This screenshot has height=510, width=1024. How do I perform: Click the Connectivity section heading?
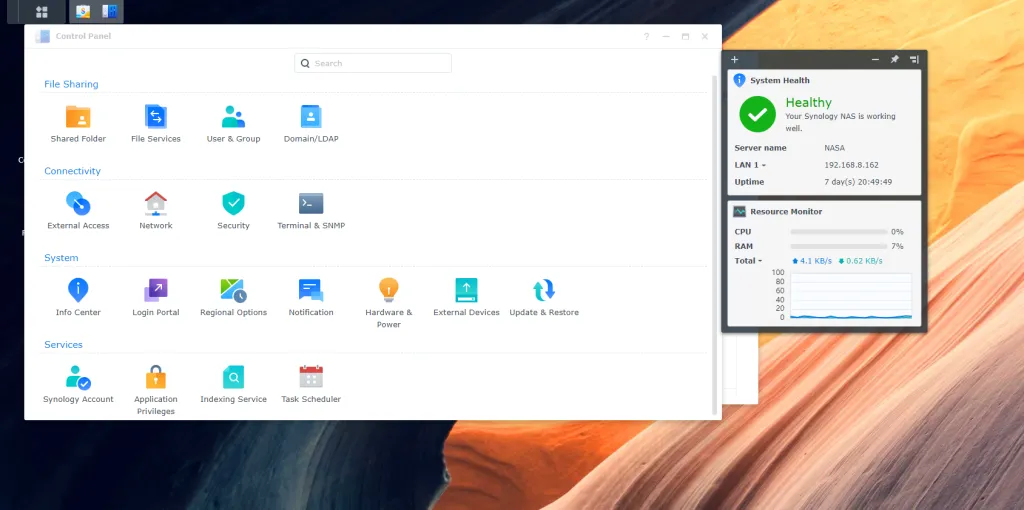(x=72, y=171)
